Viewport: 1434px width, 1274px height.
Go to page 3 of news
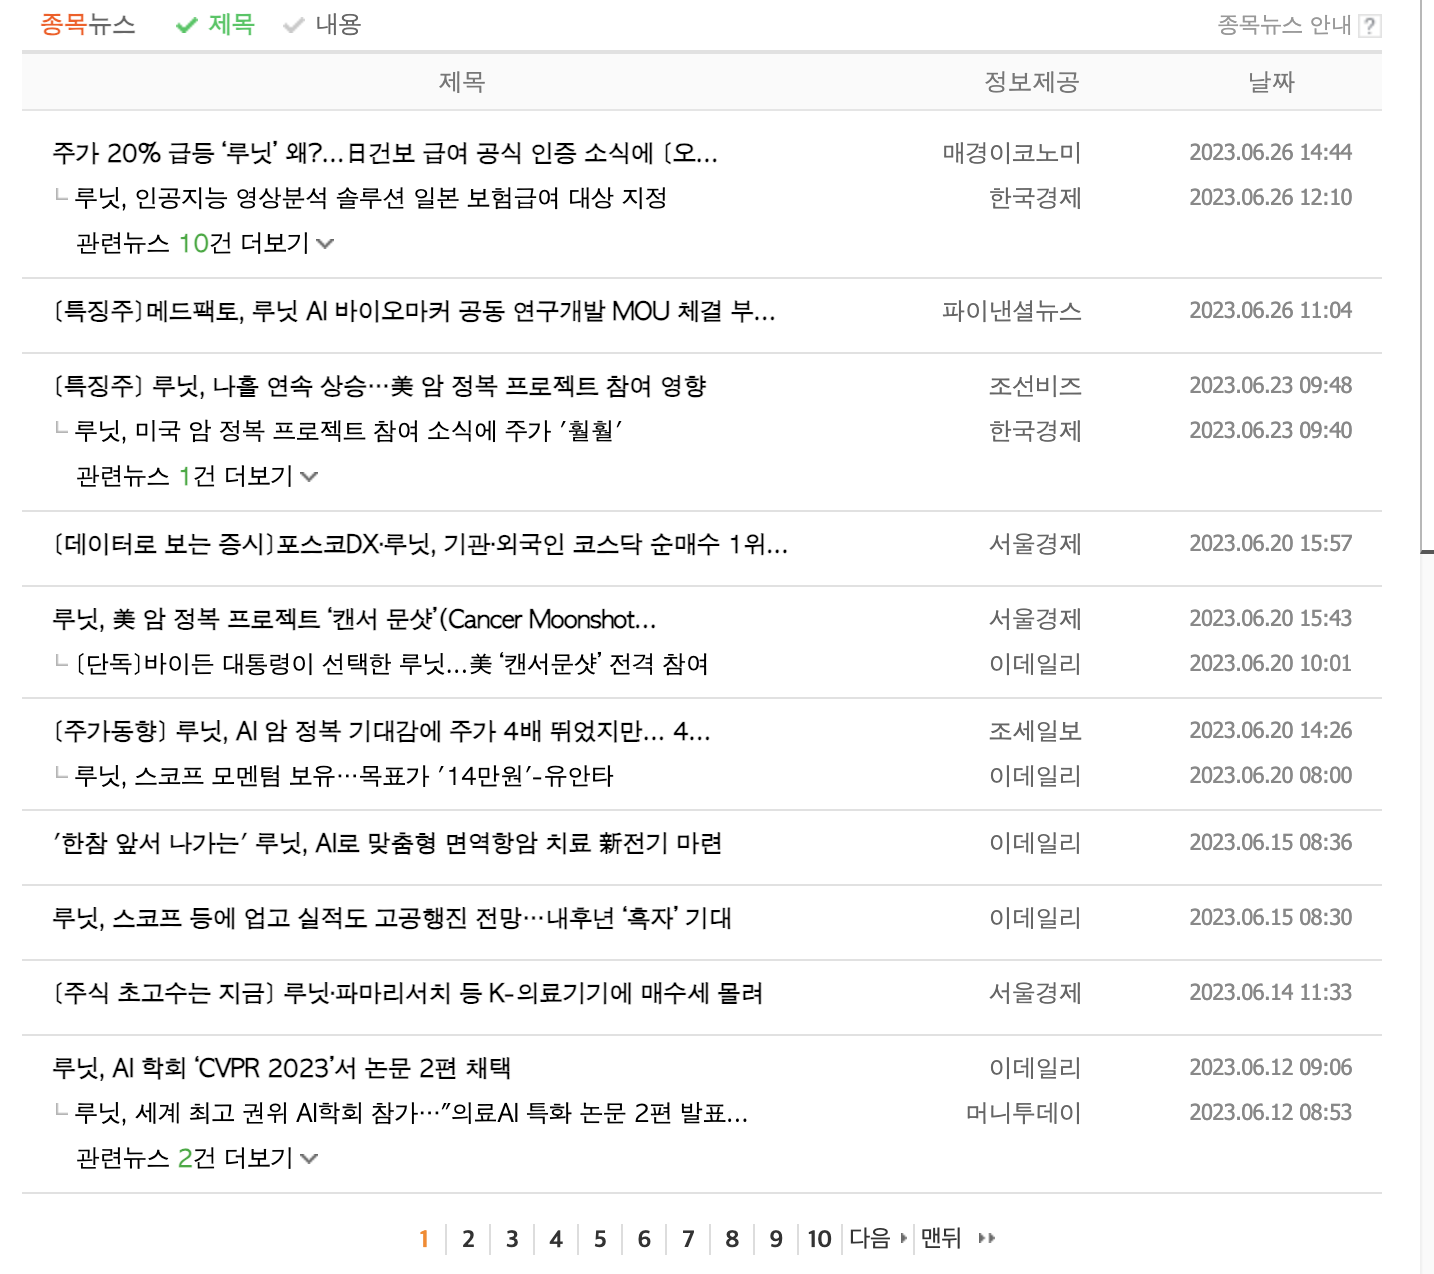click(x=512, y=1239)
